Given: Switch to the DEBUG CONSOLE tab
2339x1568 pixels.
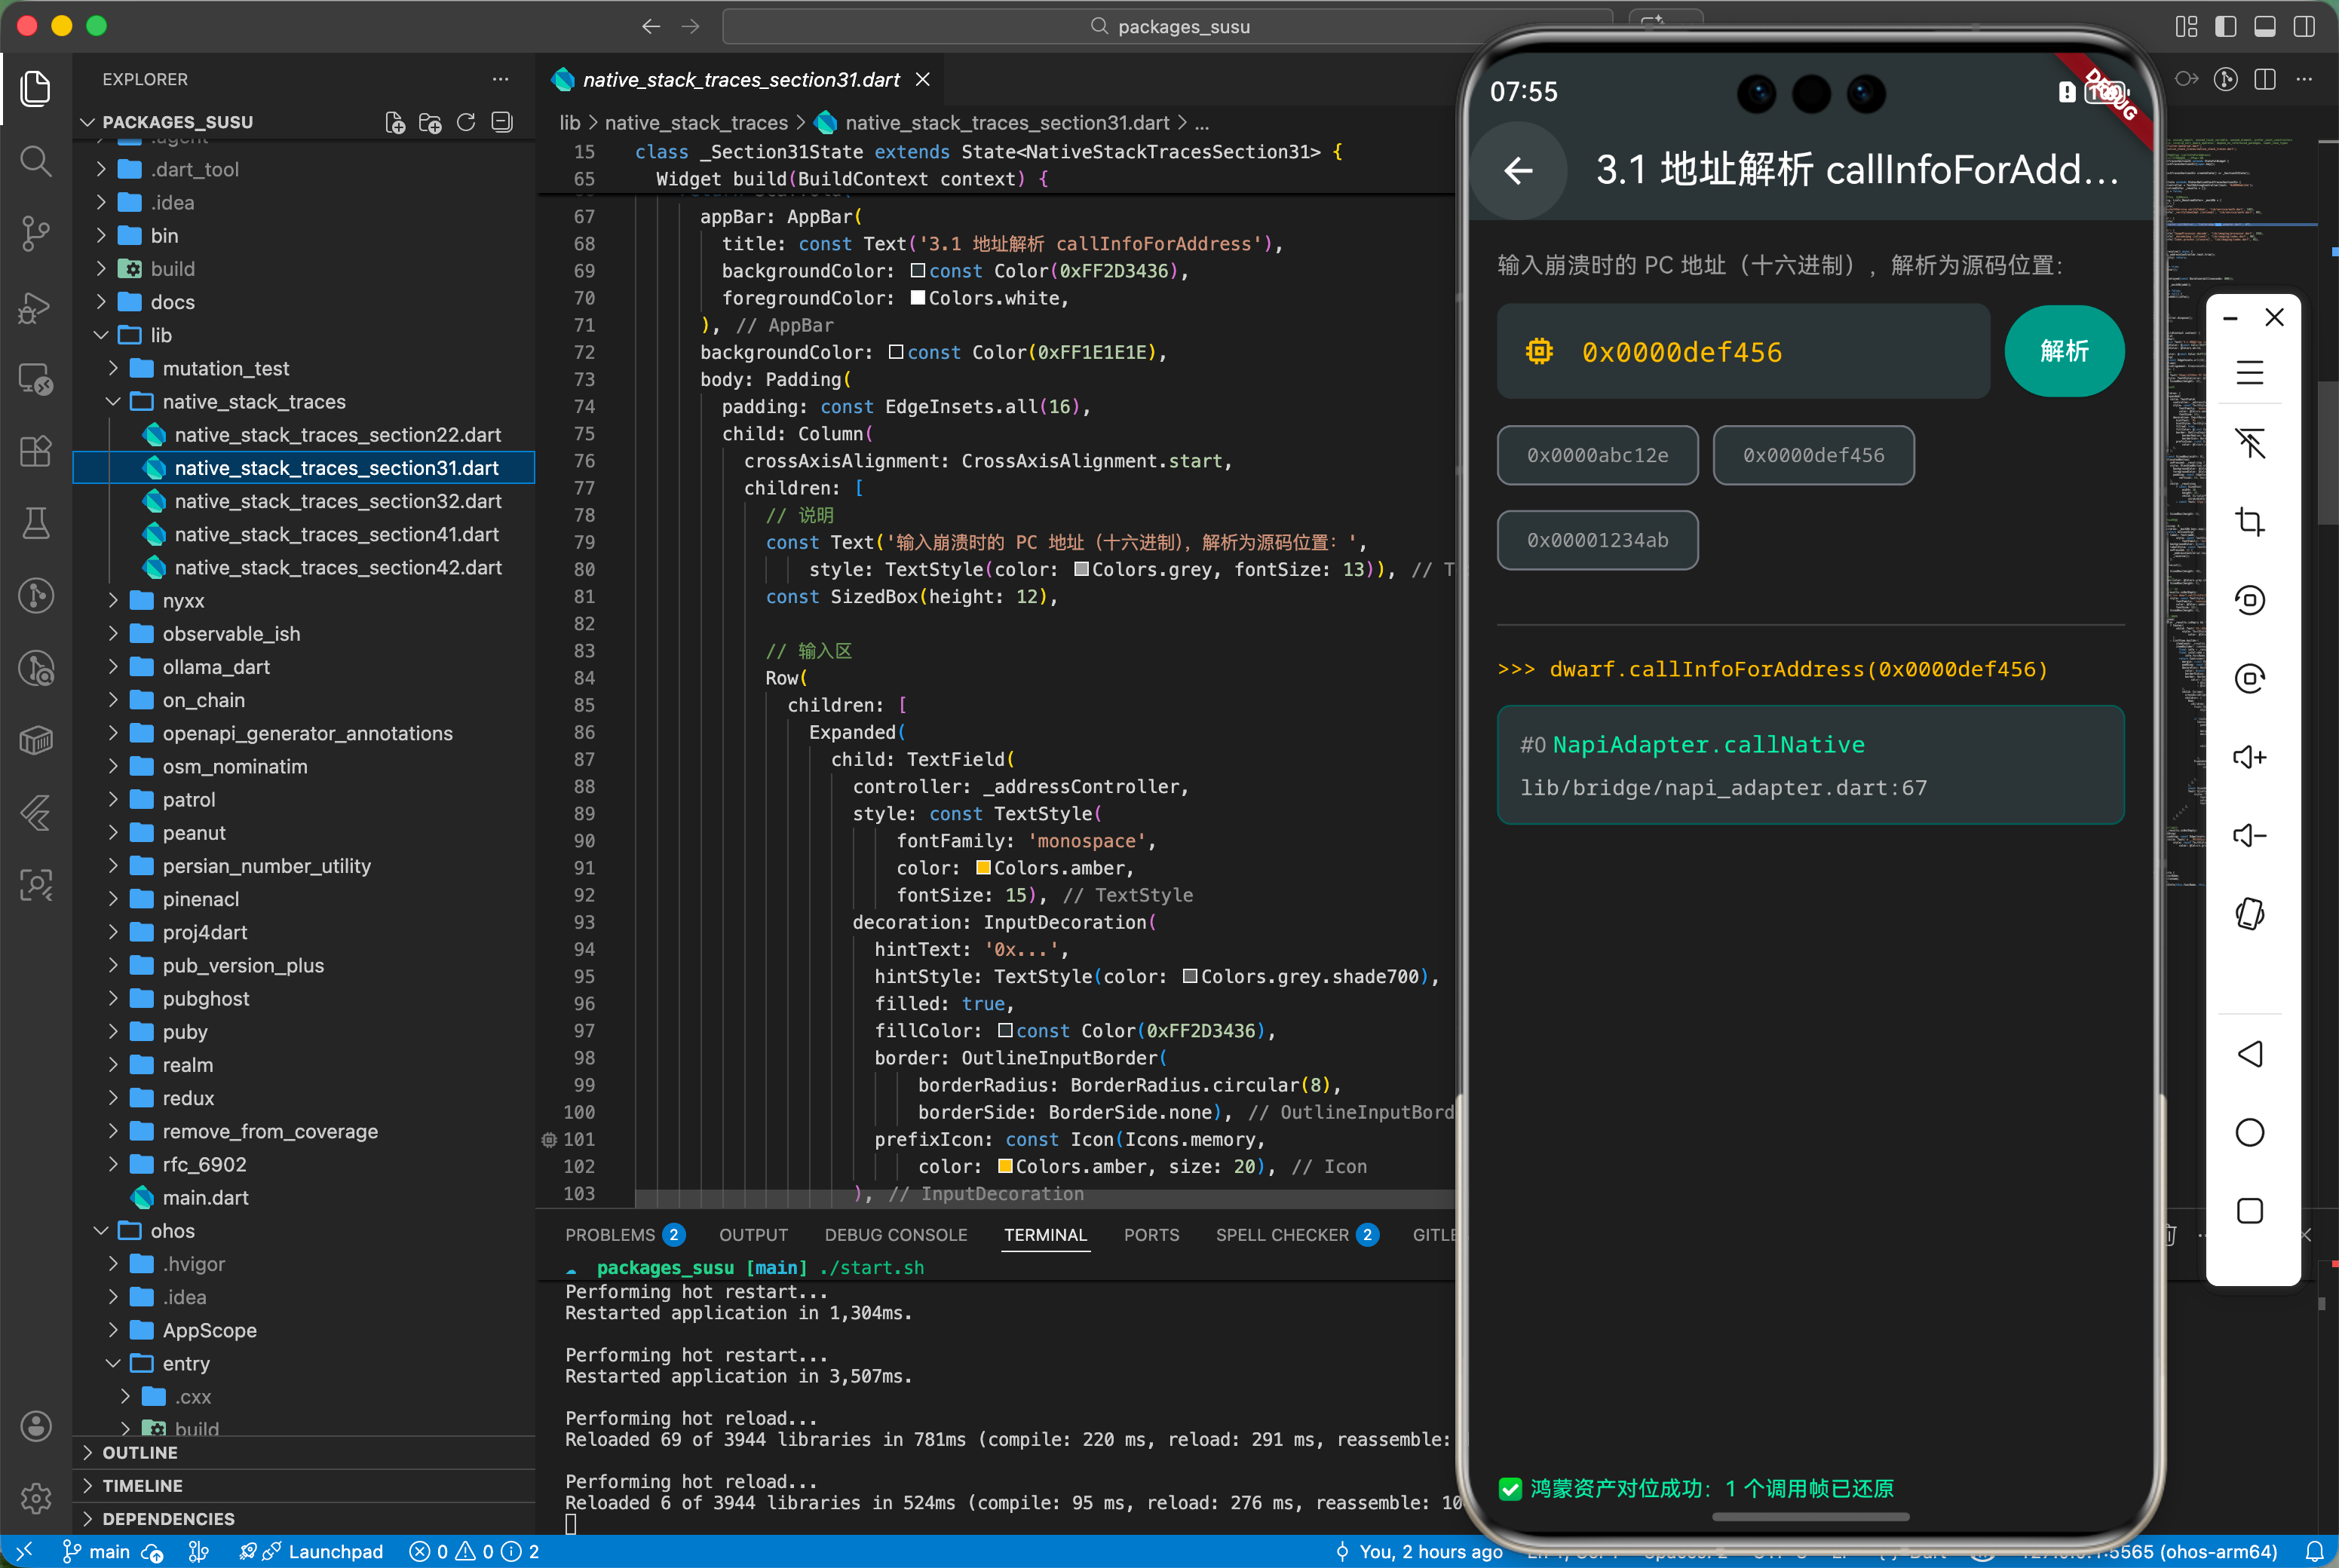Looking at the screenshot, I should pyautogui.click(x=895, y=1235).
